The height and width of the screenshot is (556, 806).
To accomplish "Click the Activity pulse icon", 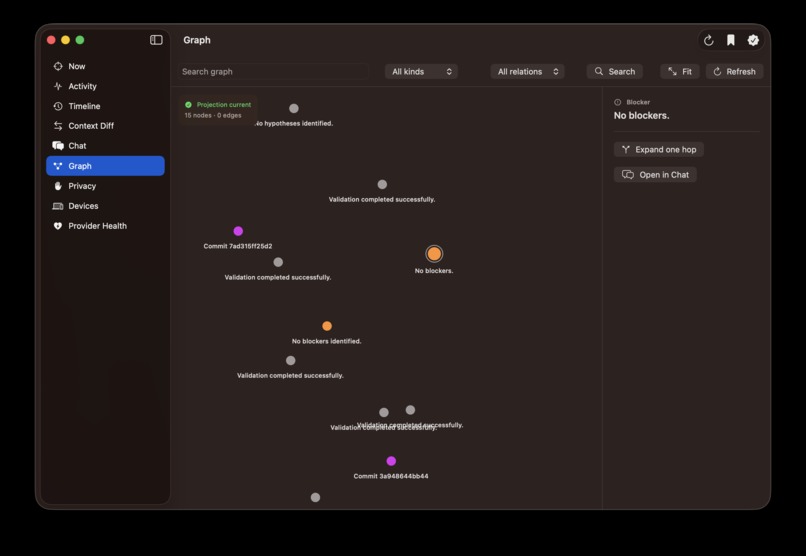I will coord(58,86).
